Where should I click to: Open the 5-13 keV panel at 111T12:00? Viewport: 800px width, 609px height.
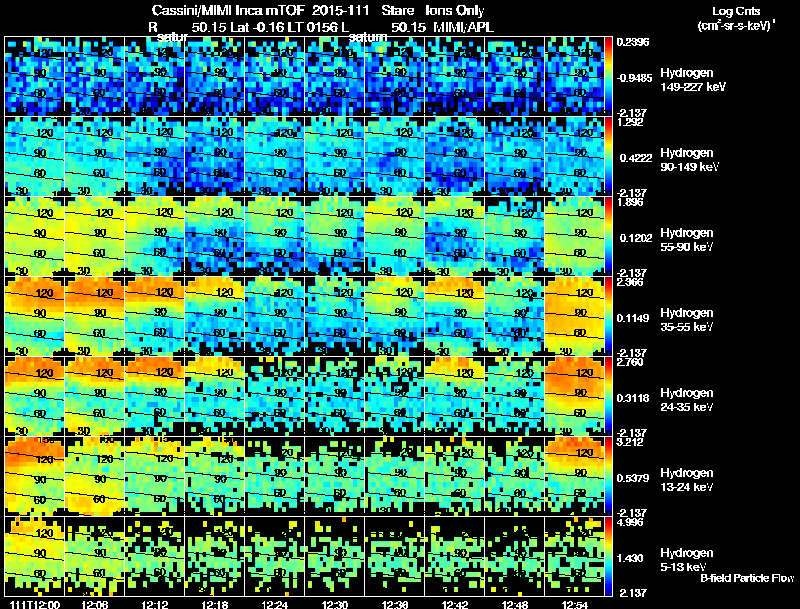(x=35, y=556)
